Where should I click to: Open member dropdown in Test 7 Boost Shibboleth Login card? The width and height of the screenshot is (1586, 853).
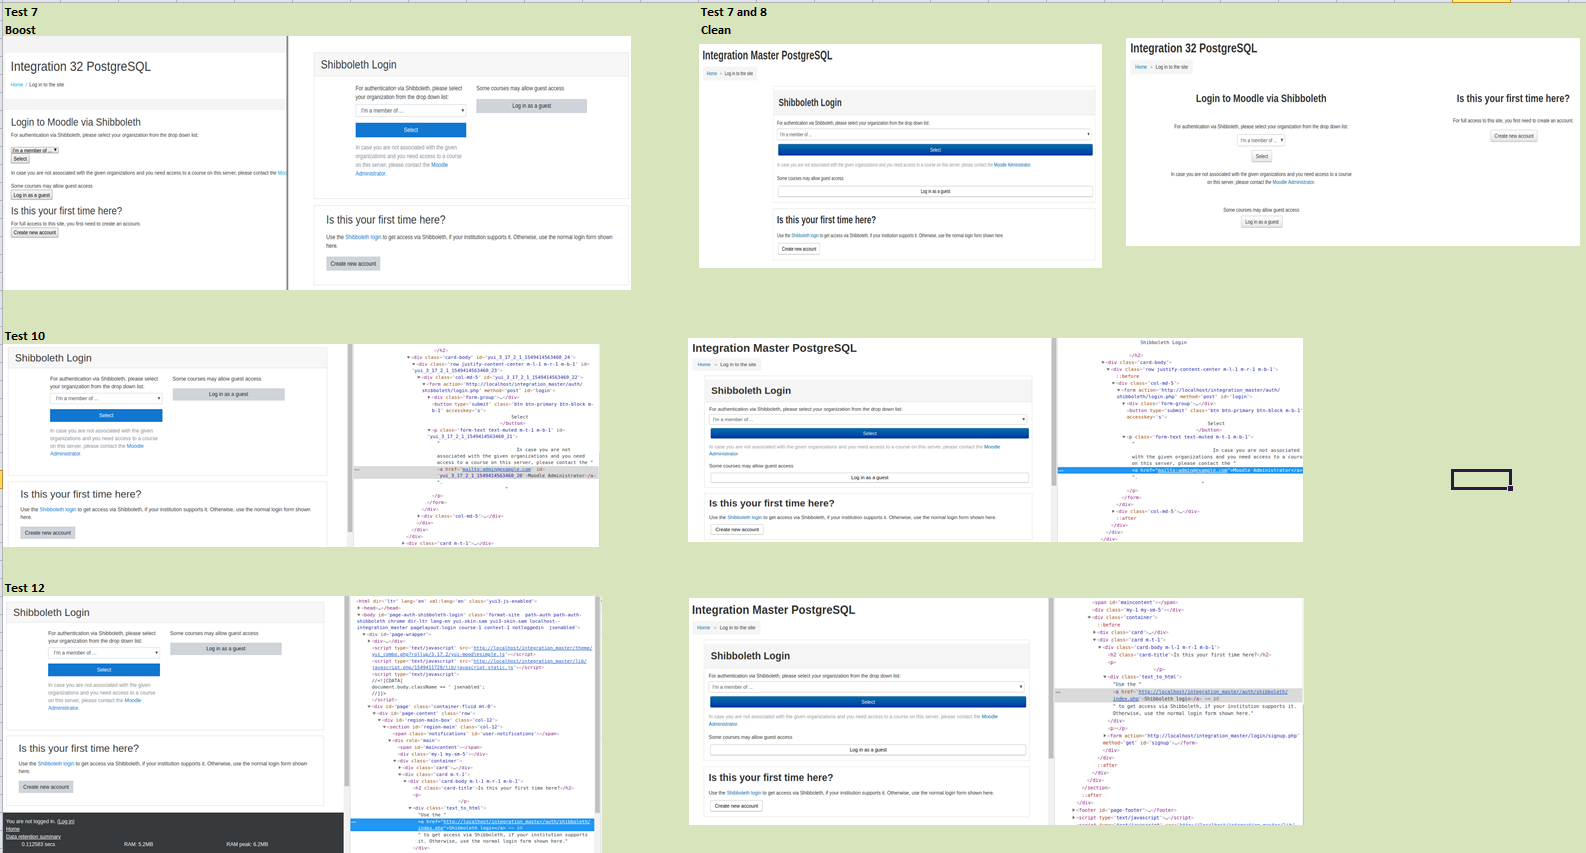point(410,110)
